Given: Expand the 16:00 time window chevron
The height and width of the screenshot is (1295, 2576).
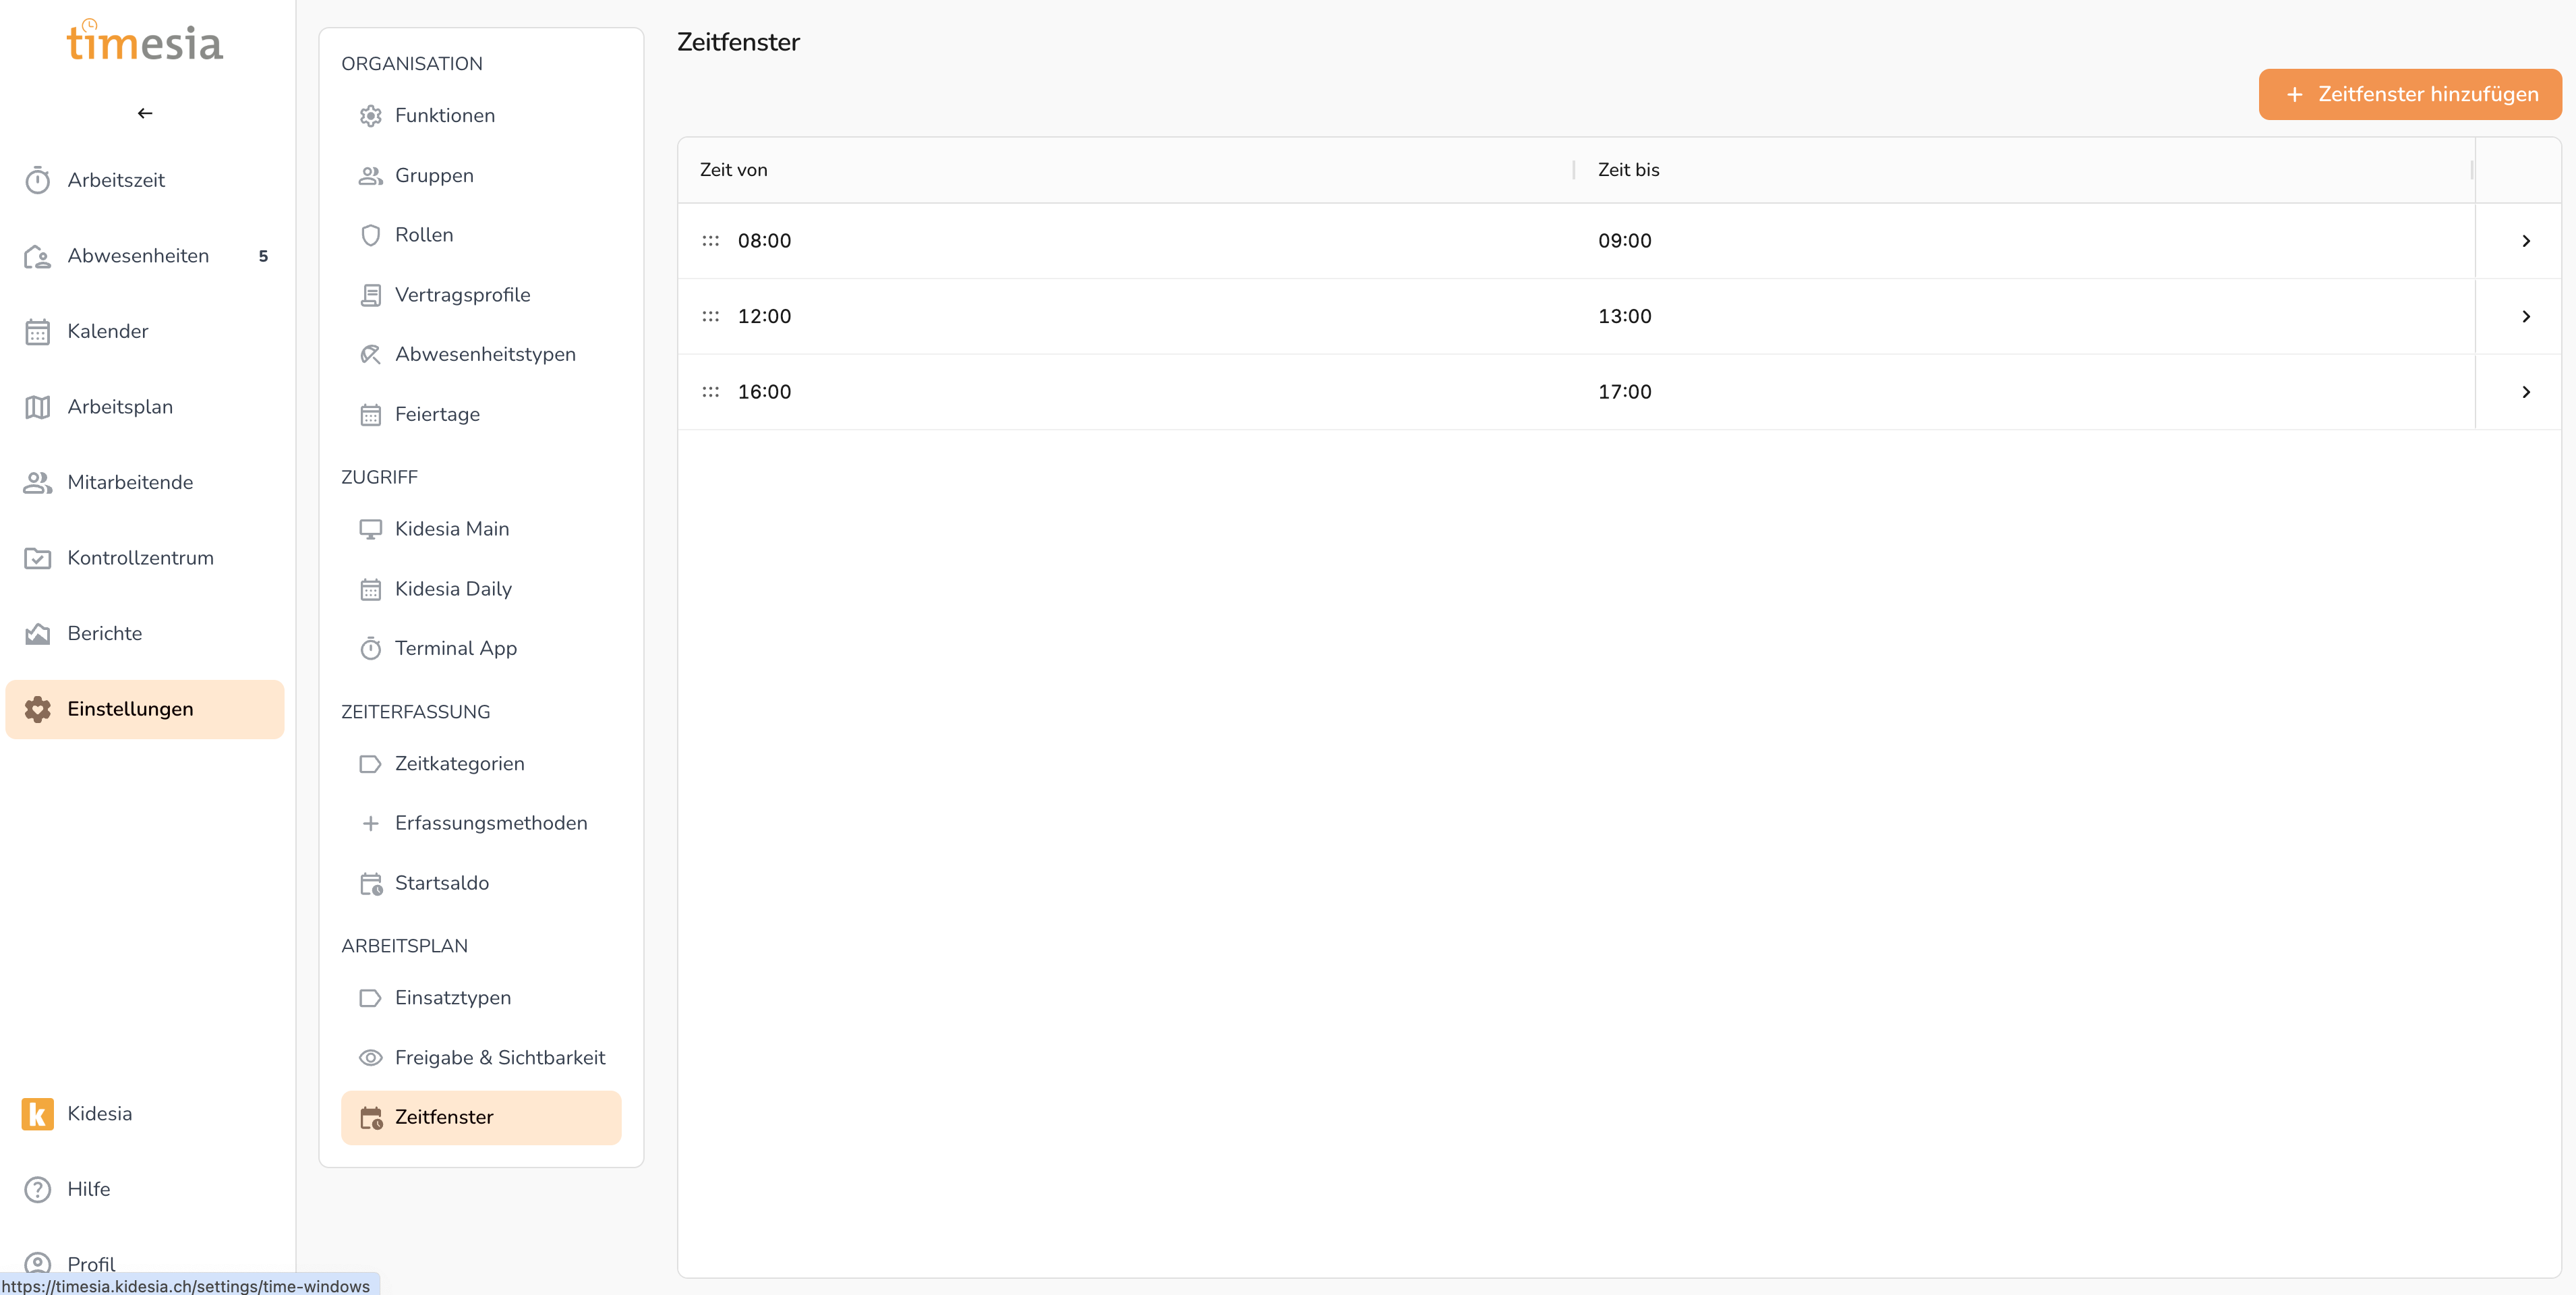Looking at the screenshot, I should tap(2525, 392).
